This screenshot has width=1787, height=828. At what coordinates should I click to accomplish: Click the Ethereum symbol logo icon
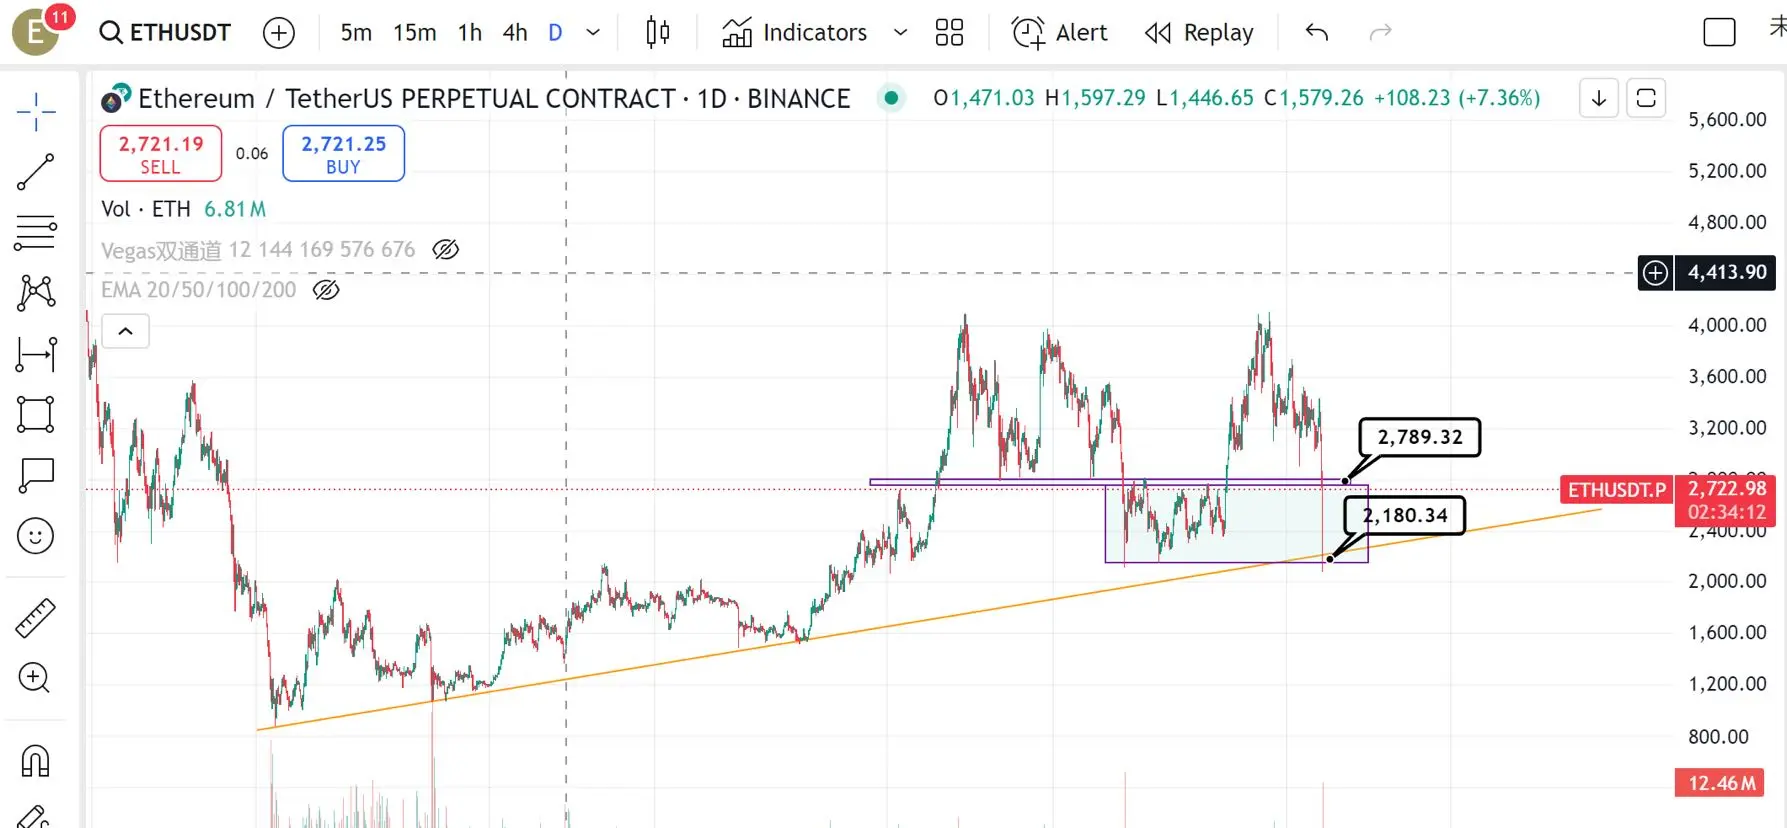[116, 98]
